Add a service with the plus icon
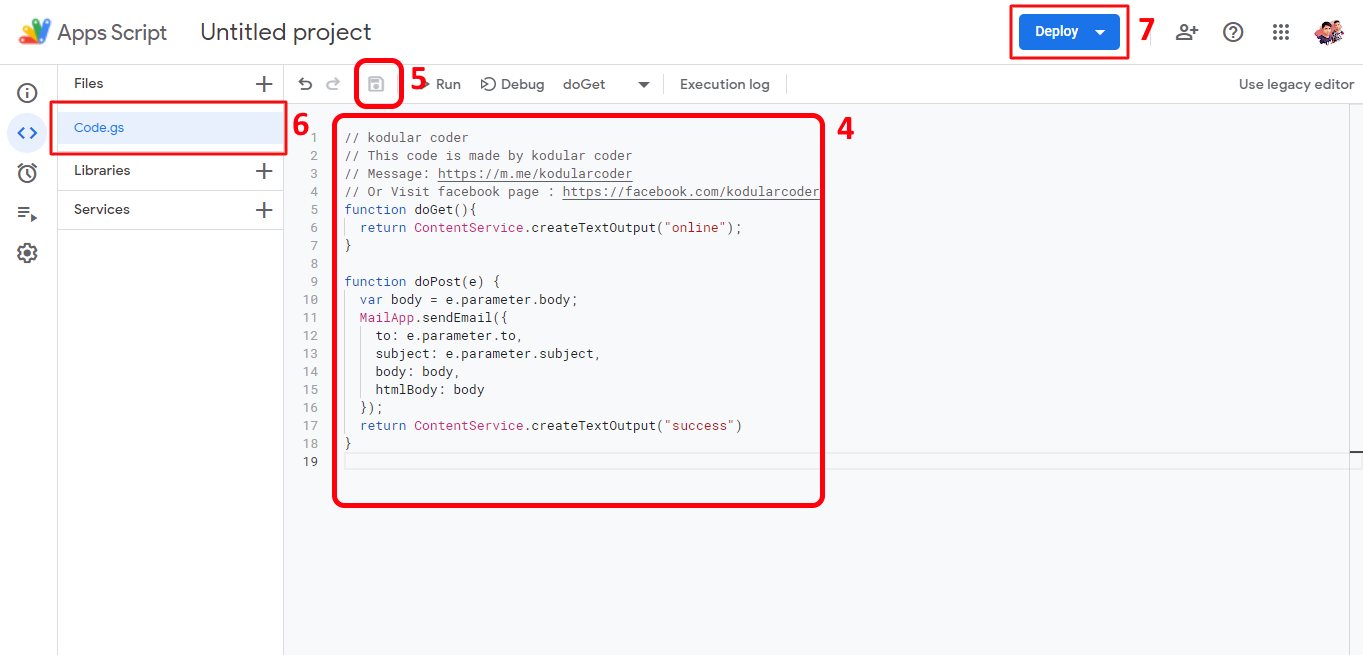 (264, 210)
